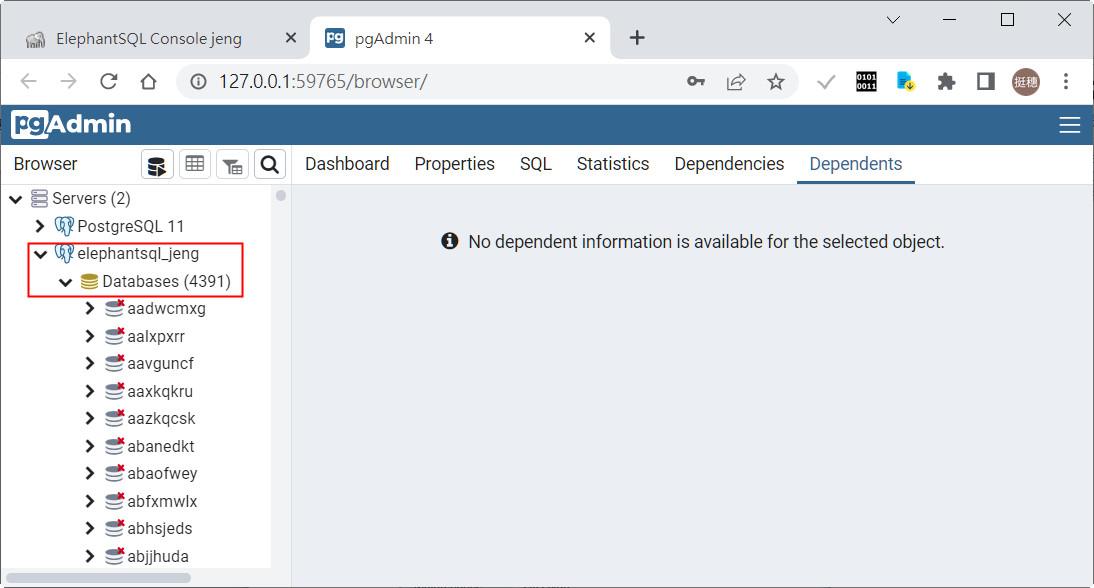Bookmark this page with the star

pyautogui.click(x=775, y=82)
